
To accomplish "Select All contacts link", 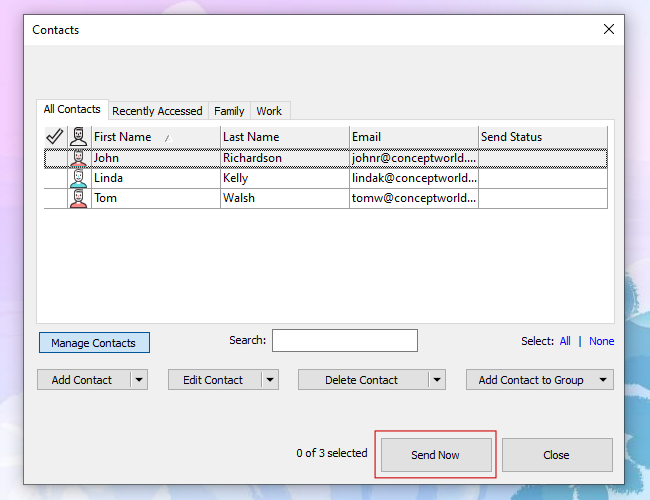I will [565, 341].
